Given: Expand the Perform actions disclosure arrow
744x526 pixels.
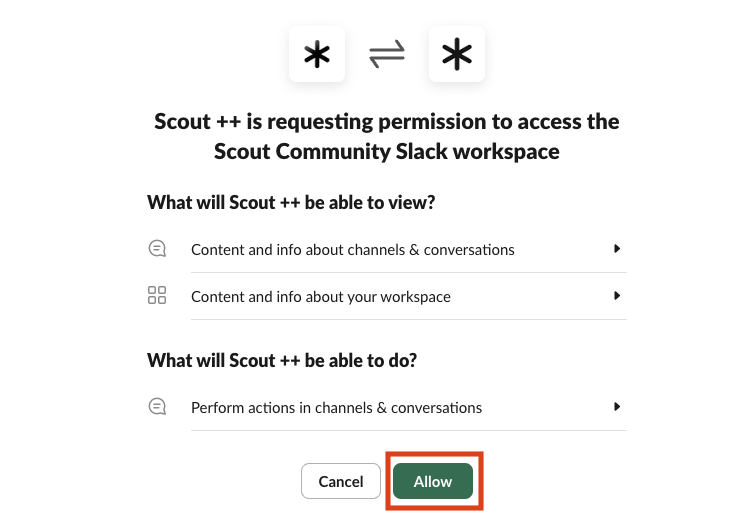Looking at the screenshot, I should pos(617,407).
